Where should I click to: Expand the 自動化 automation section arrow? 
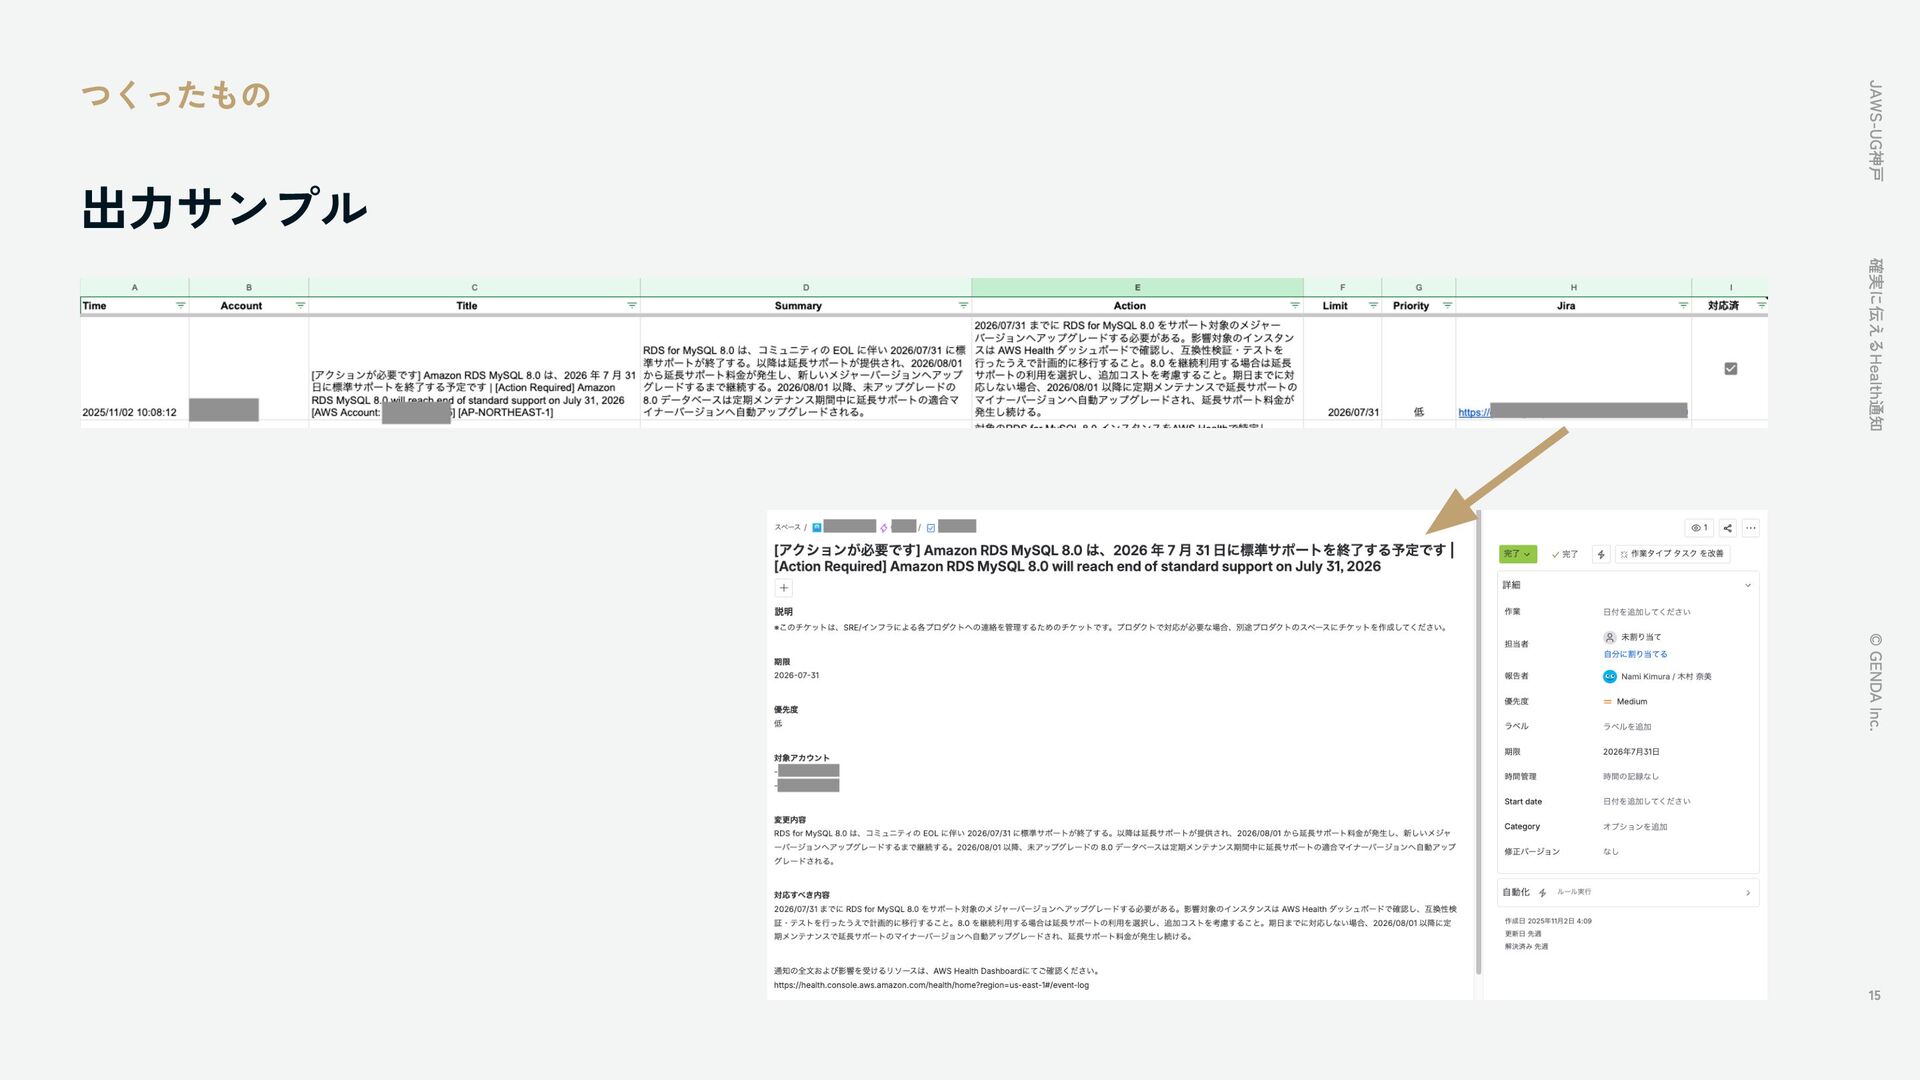click(x=1747, y=893)
